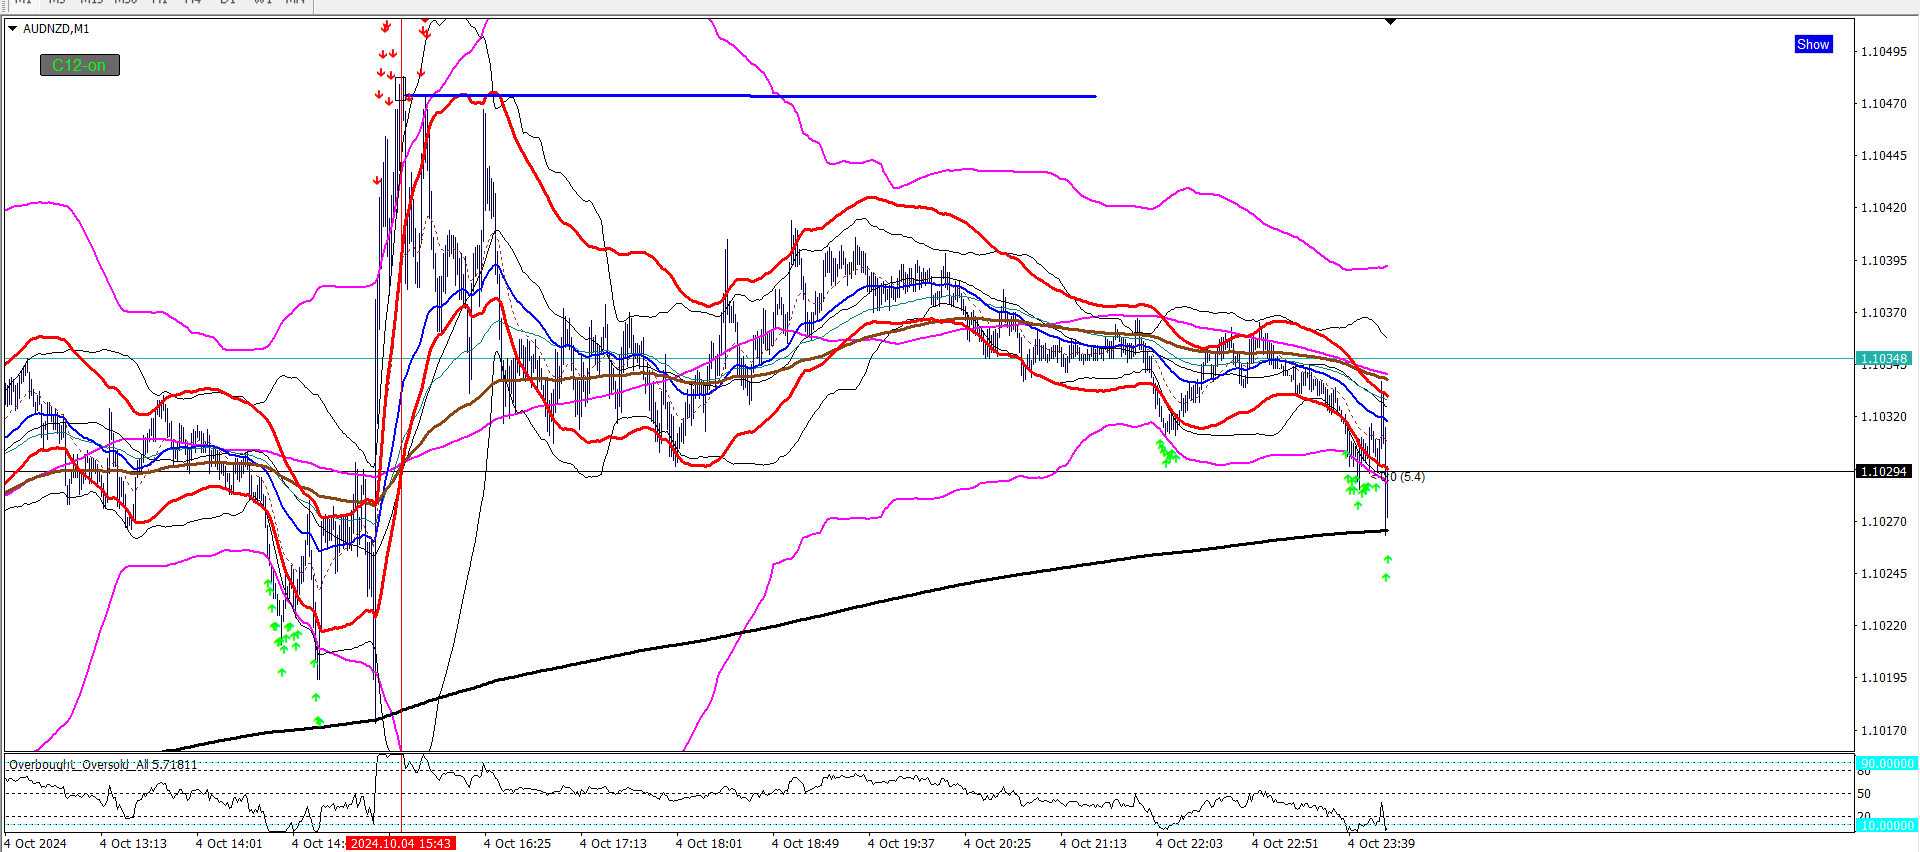Click the 4 Oct 16:25 time label

[517, 843]
